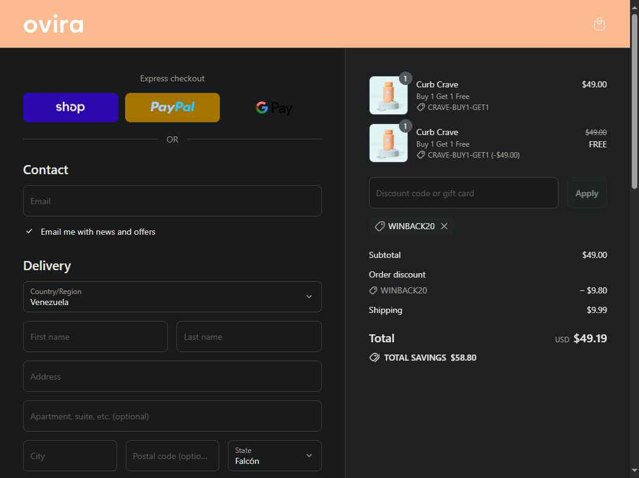
Task: Click the "Delivery" heading
Action: (47, 266)
